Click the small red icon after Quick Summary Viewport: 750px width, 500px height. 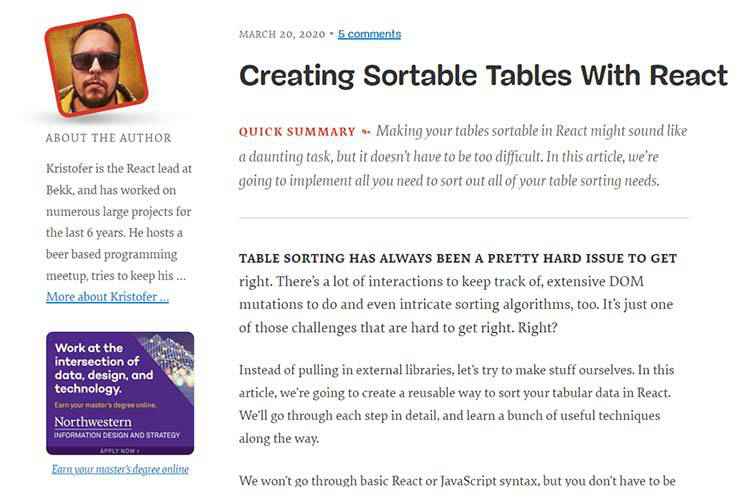pos(366,132)
